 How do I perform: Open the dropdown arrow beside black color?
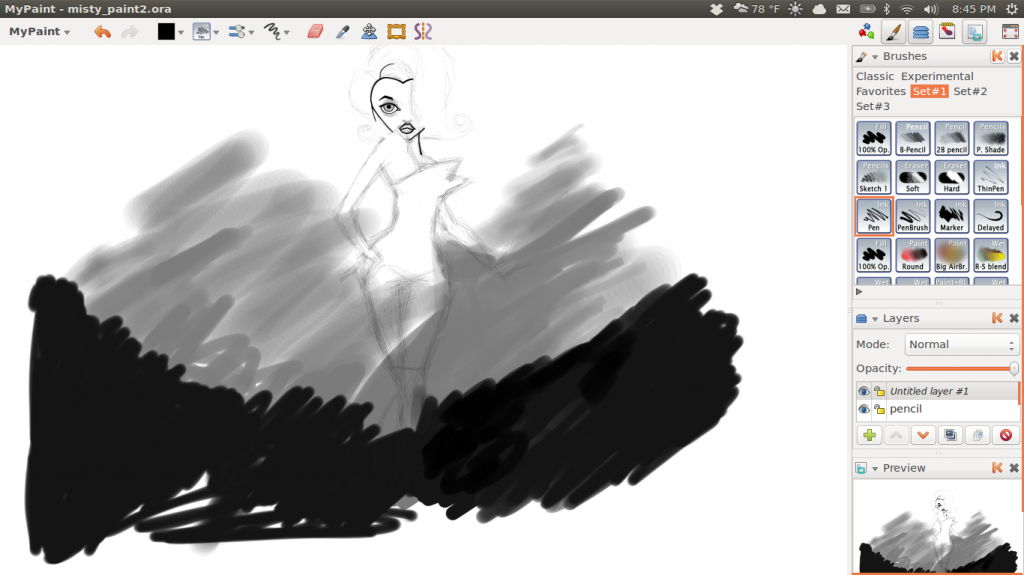[x=181, y=32]
